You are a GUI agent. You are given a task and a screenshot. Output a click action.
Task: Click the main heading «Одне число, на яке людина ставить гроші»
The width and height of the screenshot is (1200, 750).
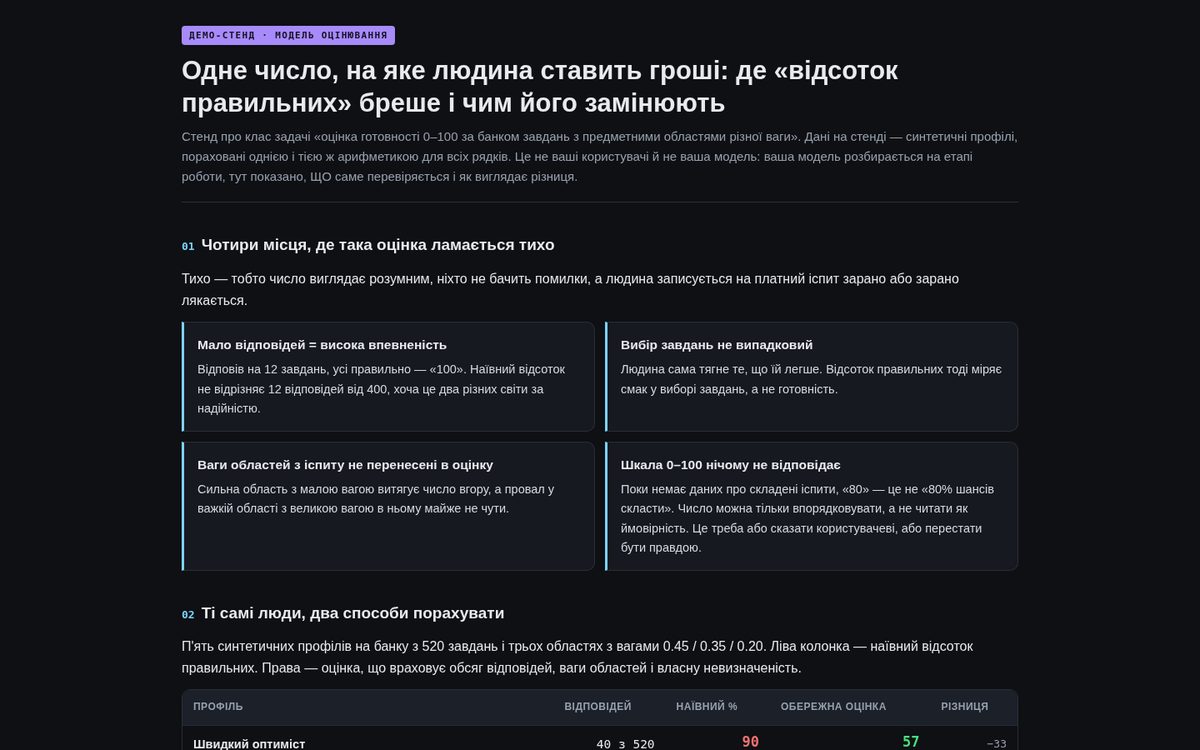click(x=540, y=87)
